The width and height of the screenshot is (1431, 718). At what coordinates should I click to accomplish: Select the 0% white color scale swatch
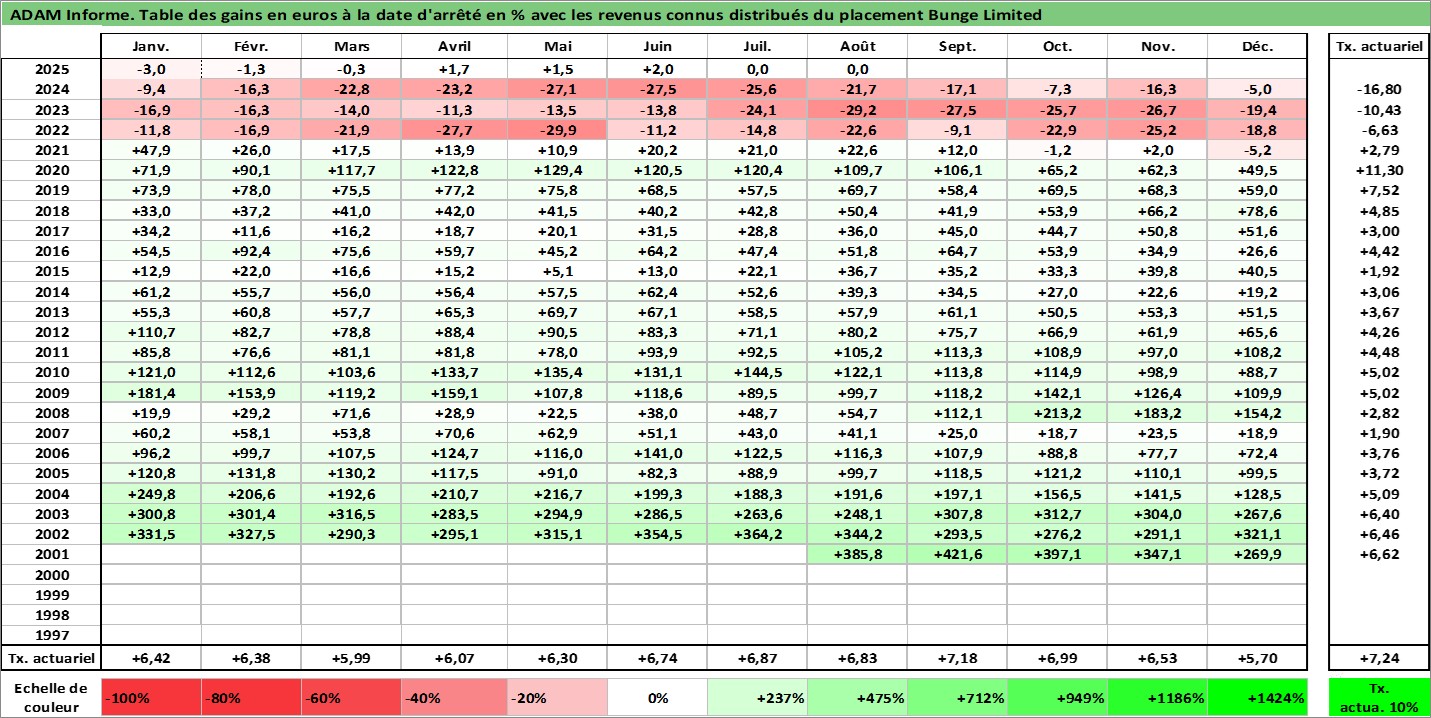657,698
